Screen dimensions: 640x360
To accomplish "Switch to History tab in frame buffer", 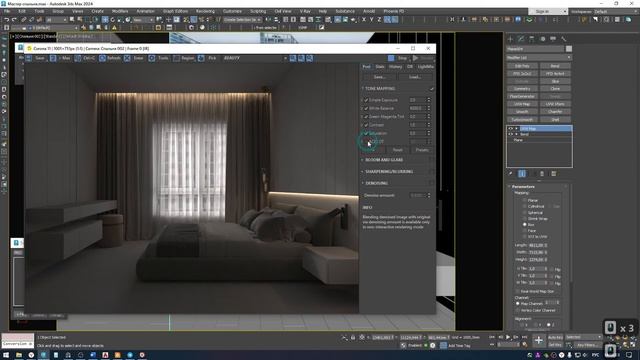I will tap(396, 67).
